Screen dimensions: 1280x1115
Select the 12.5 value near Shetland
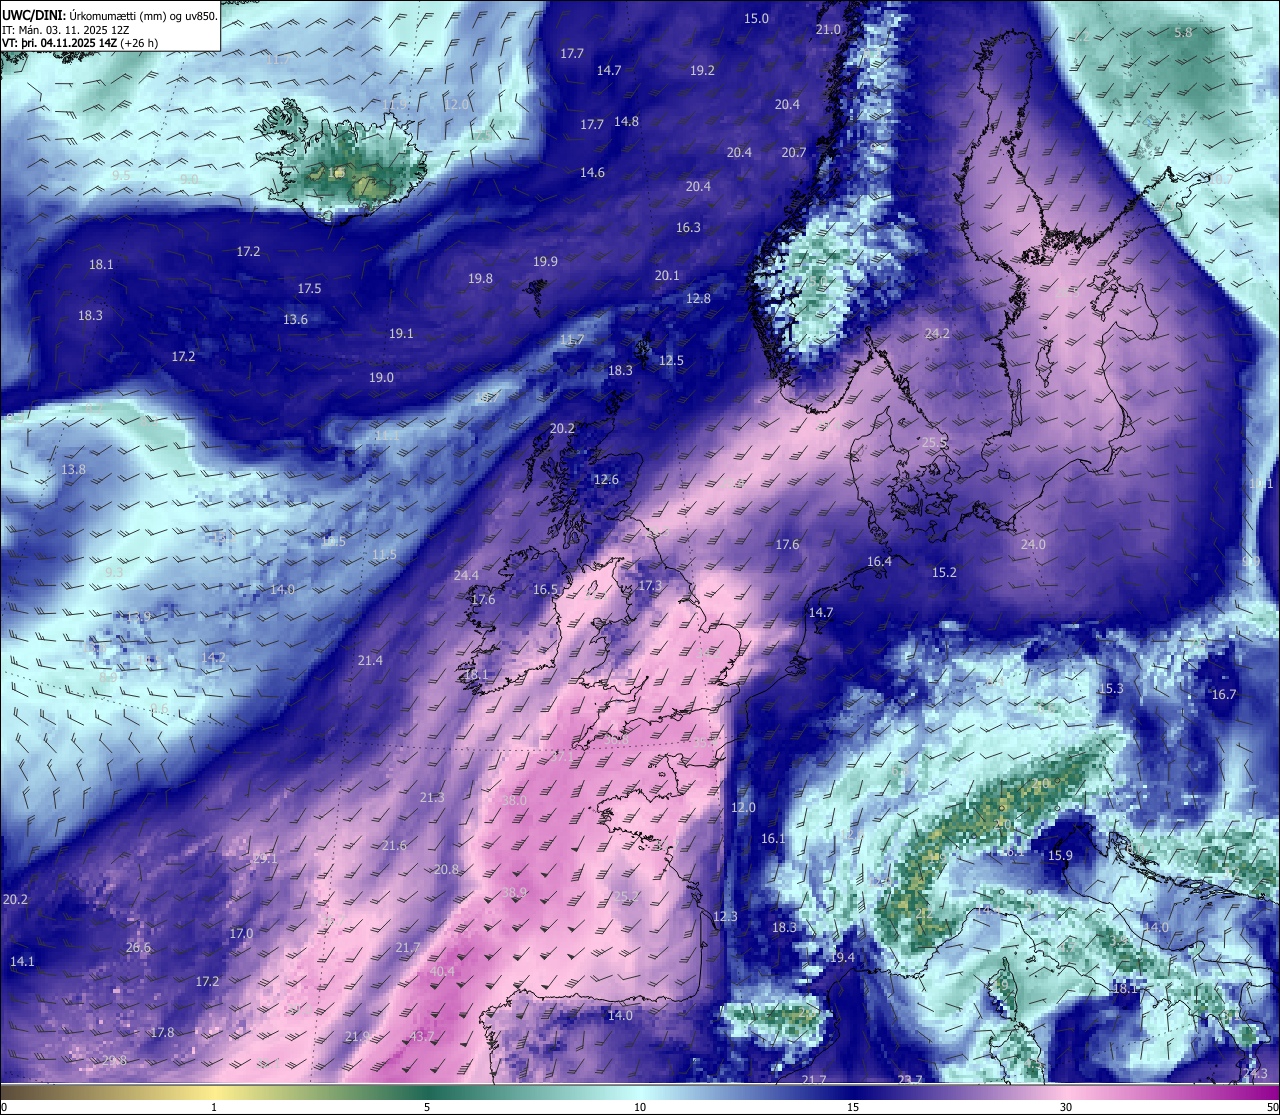point(671,360)
